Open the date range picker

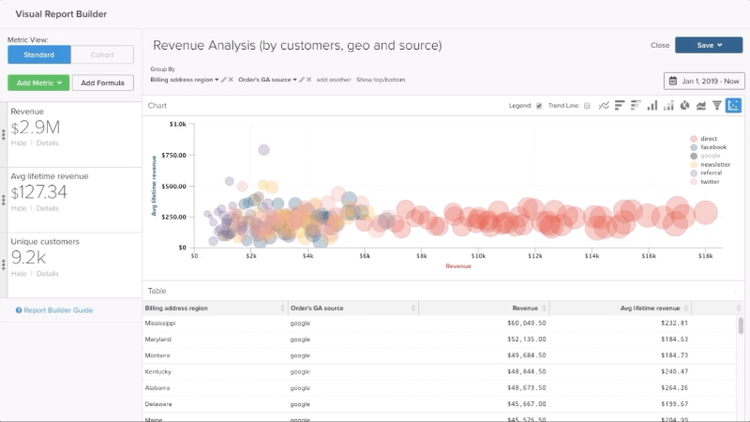(703, 81)
